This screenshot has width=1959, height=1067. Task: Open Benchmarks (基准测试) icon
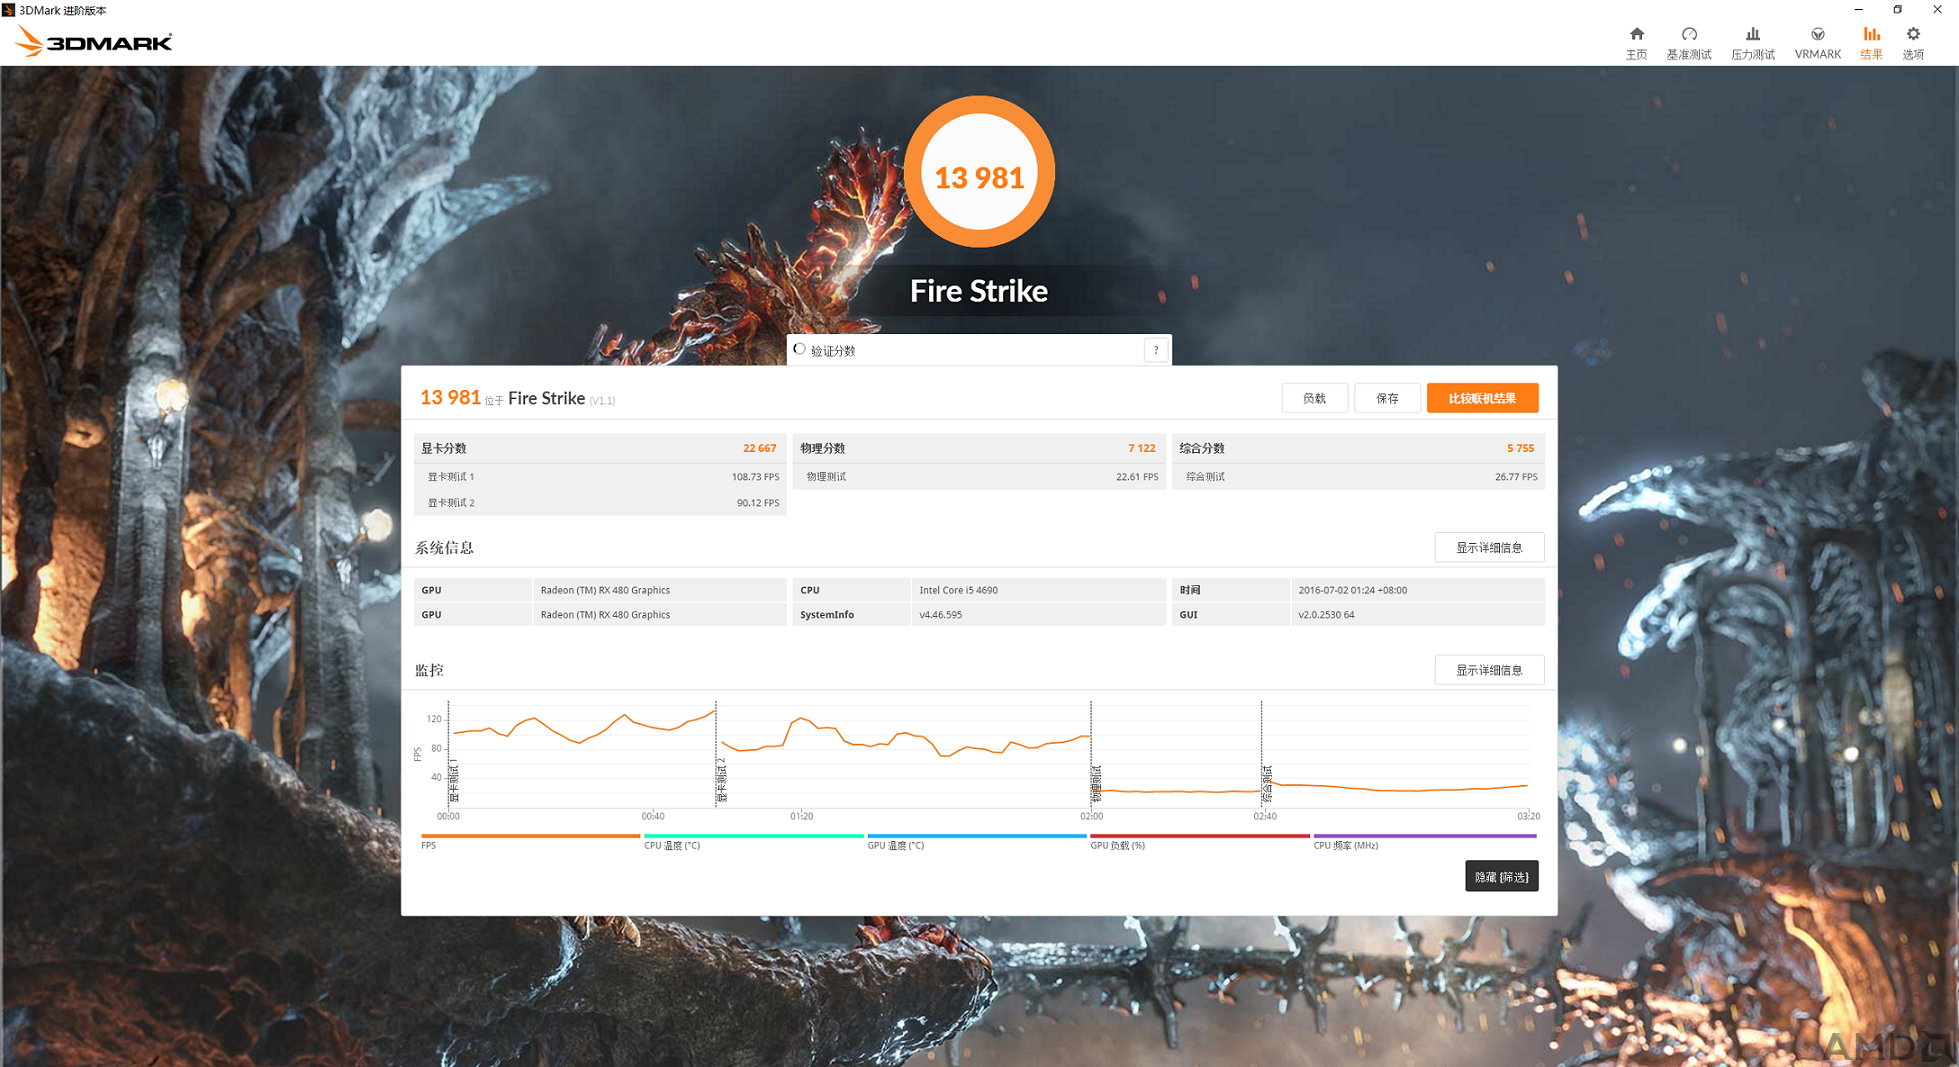point(1688,43)
